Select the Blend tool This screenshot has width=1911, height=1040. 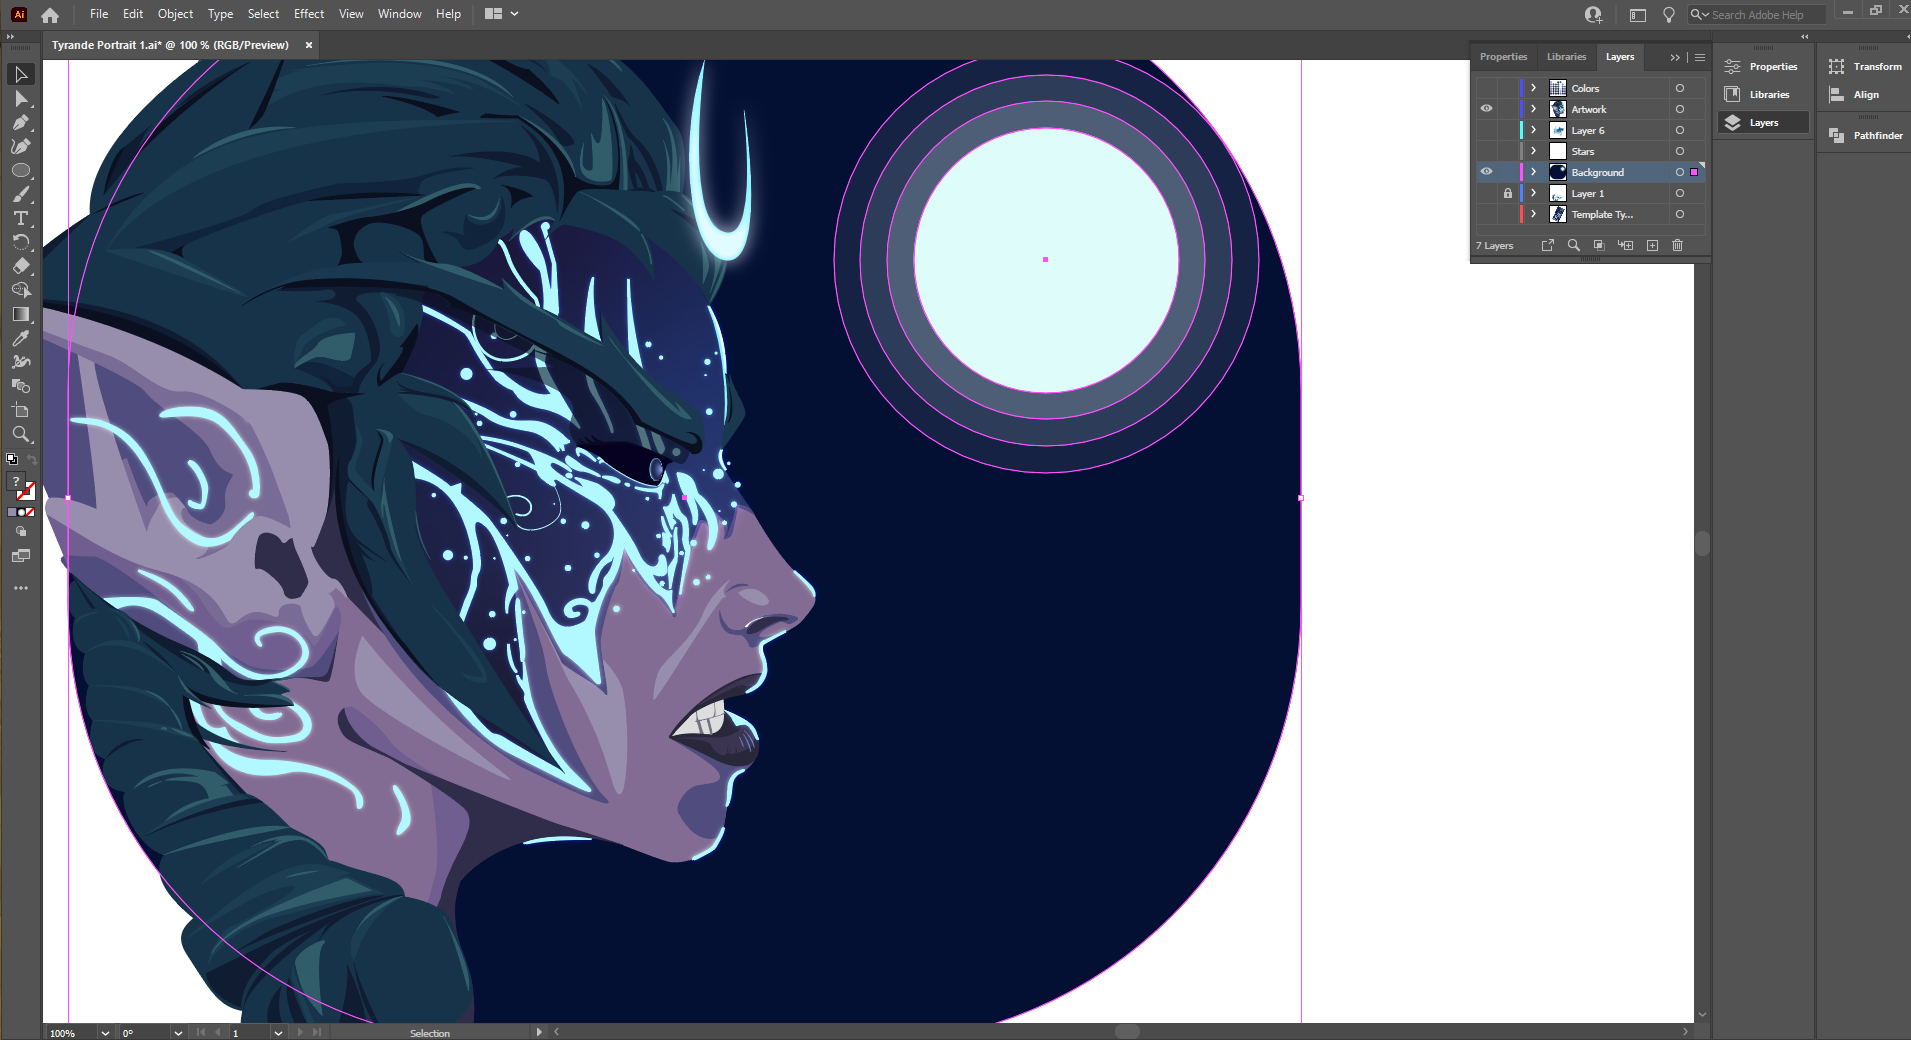[20, 386]
